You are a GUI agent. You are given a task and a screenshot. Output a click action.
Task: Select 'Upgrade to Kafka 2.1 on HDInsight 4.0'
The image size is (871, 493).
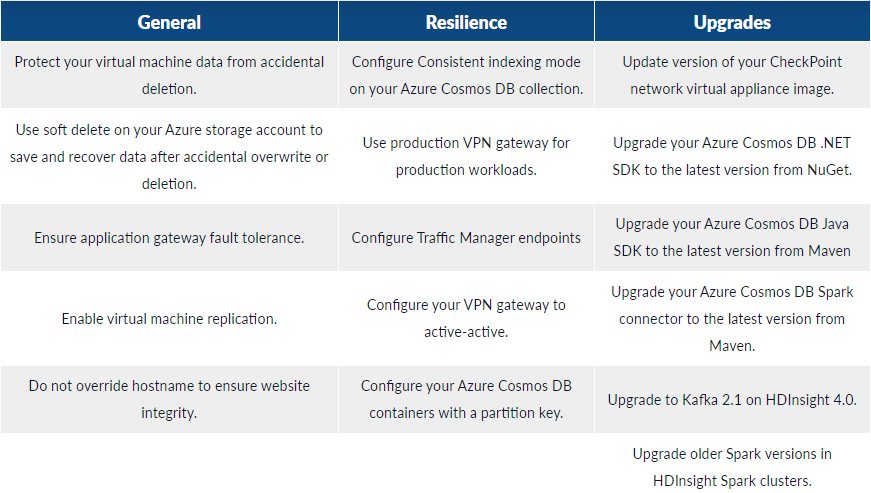(732, 400)
